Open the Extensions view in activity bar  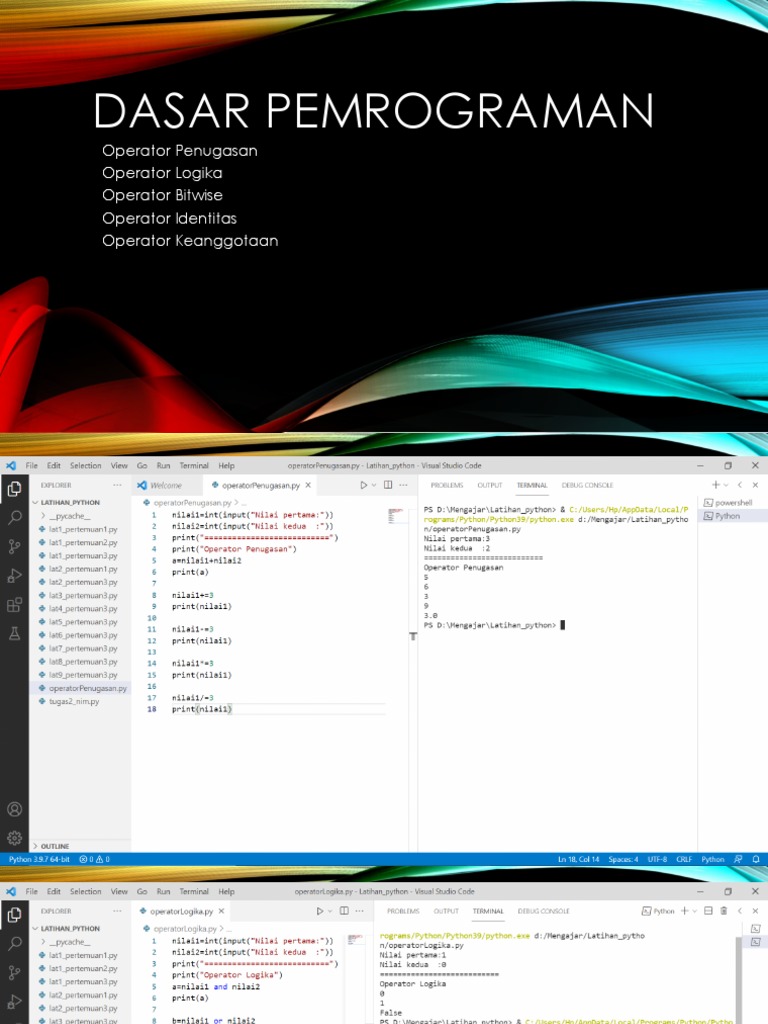point(14,604)
